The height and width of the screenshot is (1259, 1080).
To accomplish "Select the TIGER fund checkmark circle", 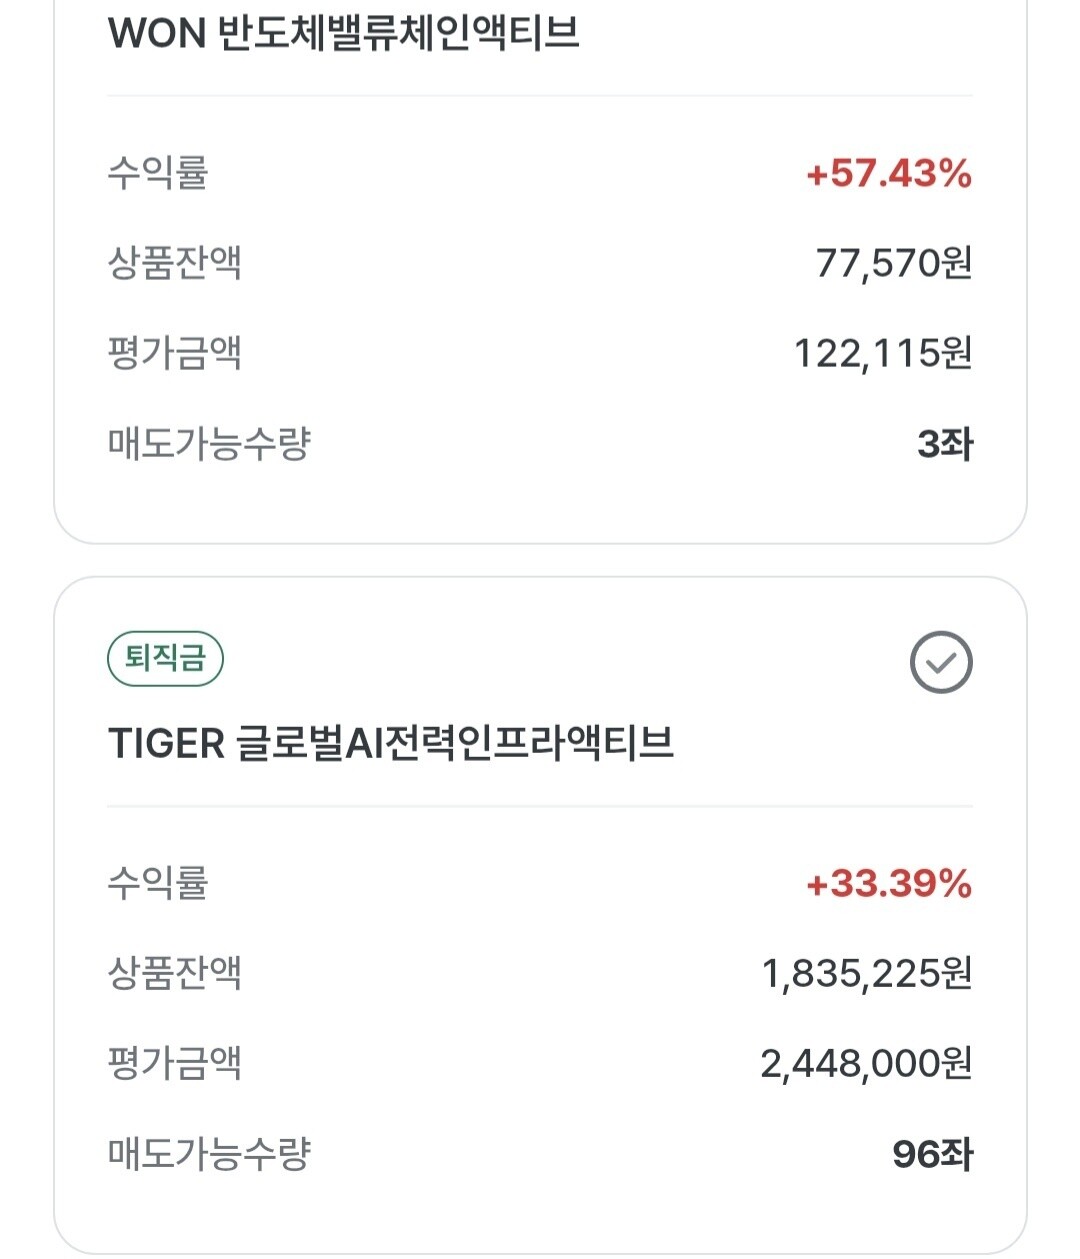I will (x=941, y=662).
